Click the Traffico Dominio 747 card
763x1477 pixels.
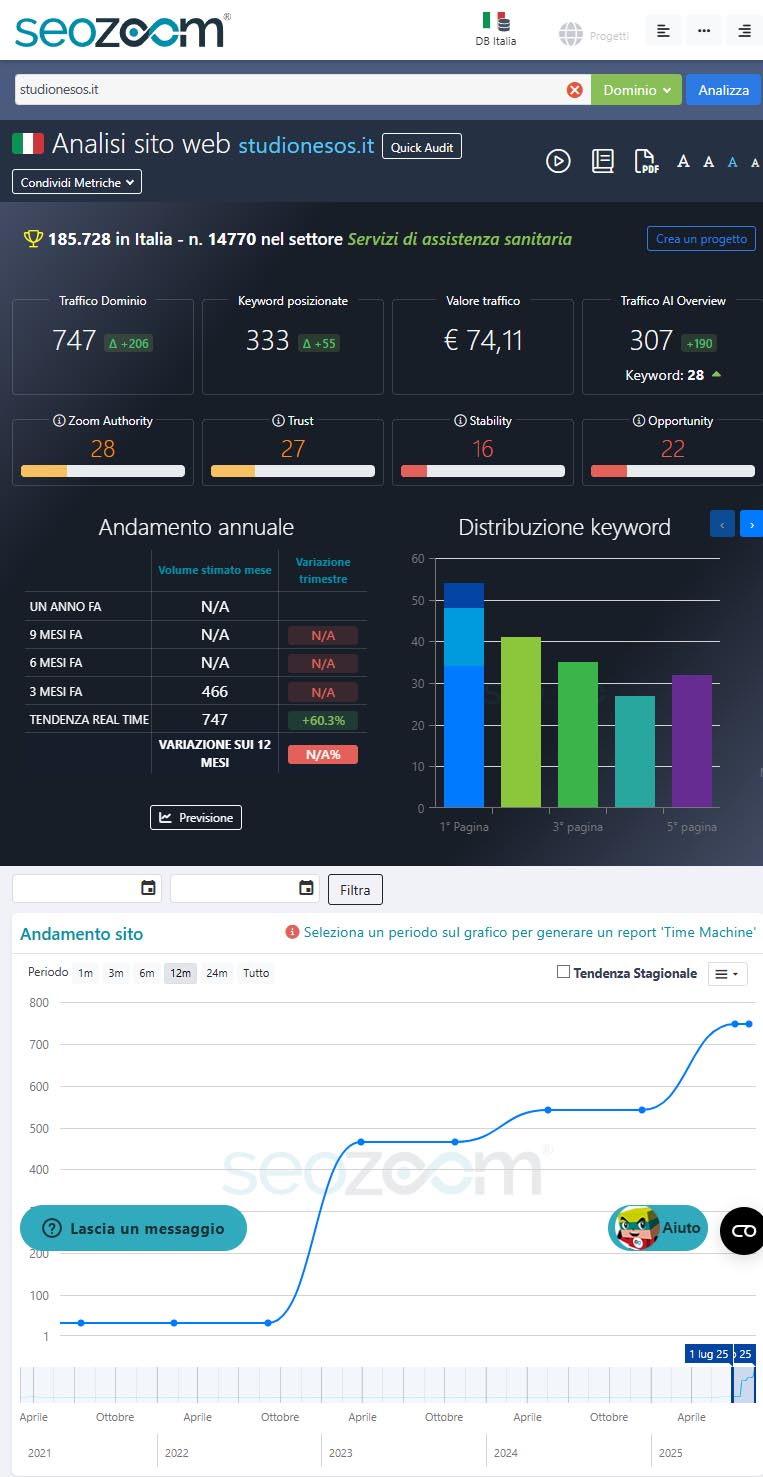pyautogui.click(x=102, y=346)
